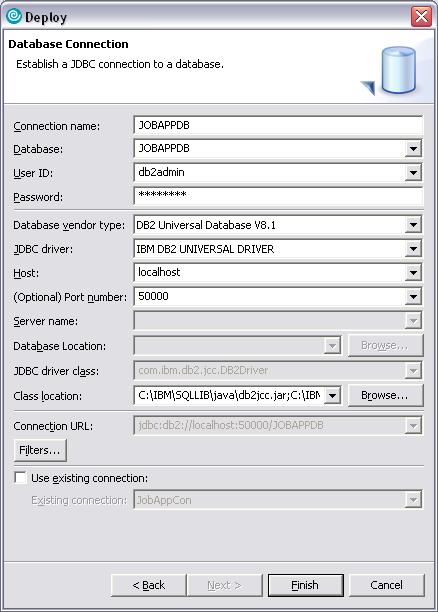Click the Finish button
438x612 pixels.
pos(305,585)
